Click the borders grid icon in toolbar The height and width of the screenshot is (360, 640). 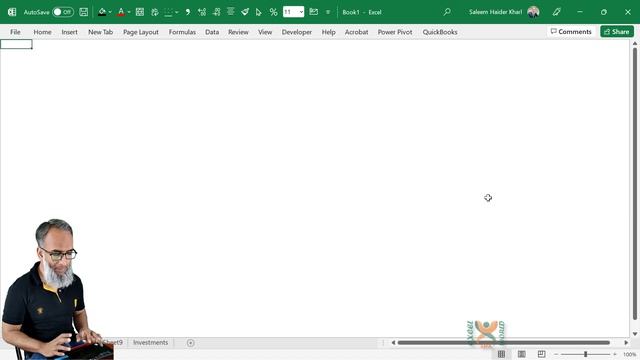pyautogui.click(x=140, y=12)
